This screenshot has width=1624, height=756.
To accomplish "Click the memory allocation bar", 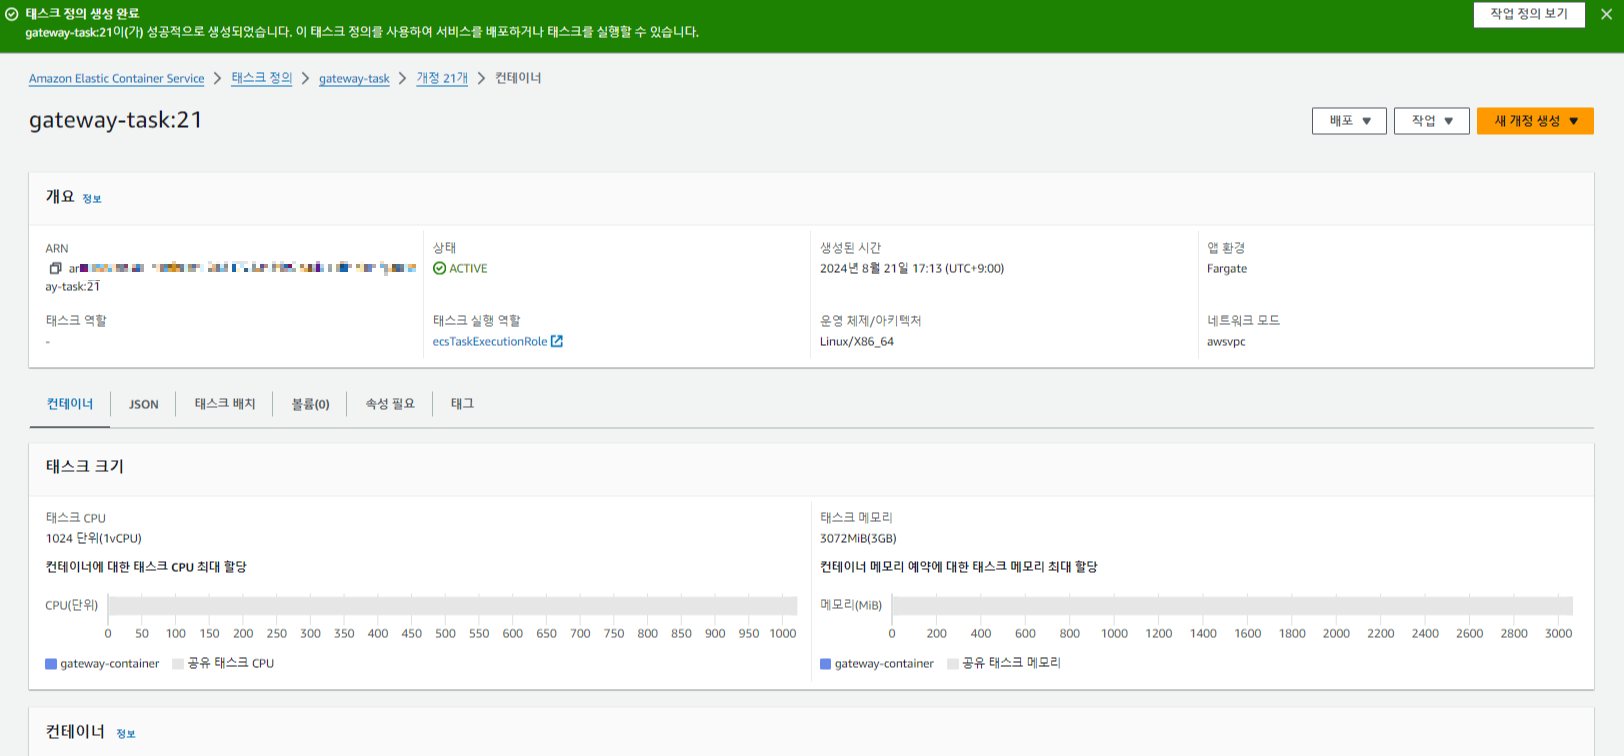I will point(1232,606).
